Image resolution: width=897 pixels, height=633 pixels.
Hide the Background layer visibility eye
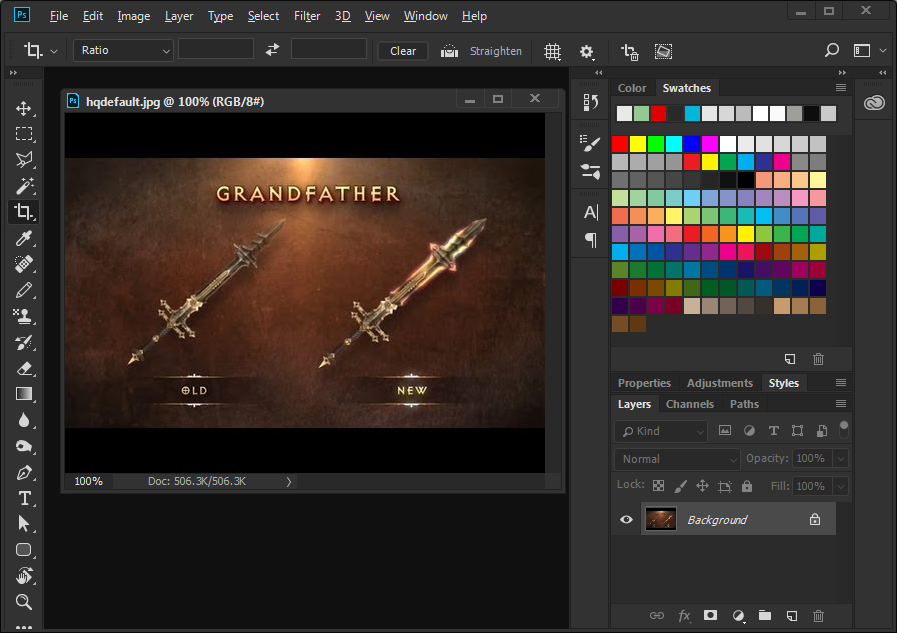[x=626, y=520]
